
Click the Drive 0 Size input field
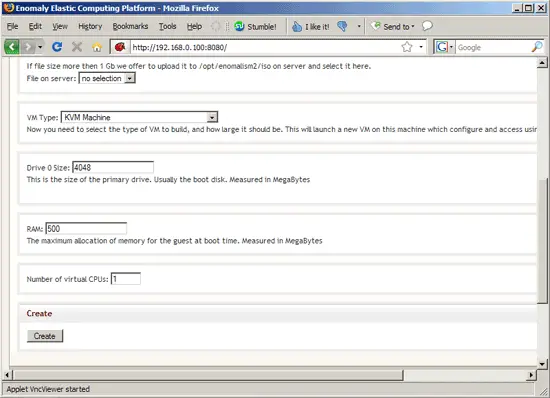click(x=113, y=167)
